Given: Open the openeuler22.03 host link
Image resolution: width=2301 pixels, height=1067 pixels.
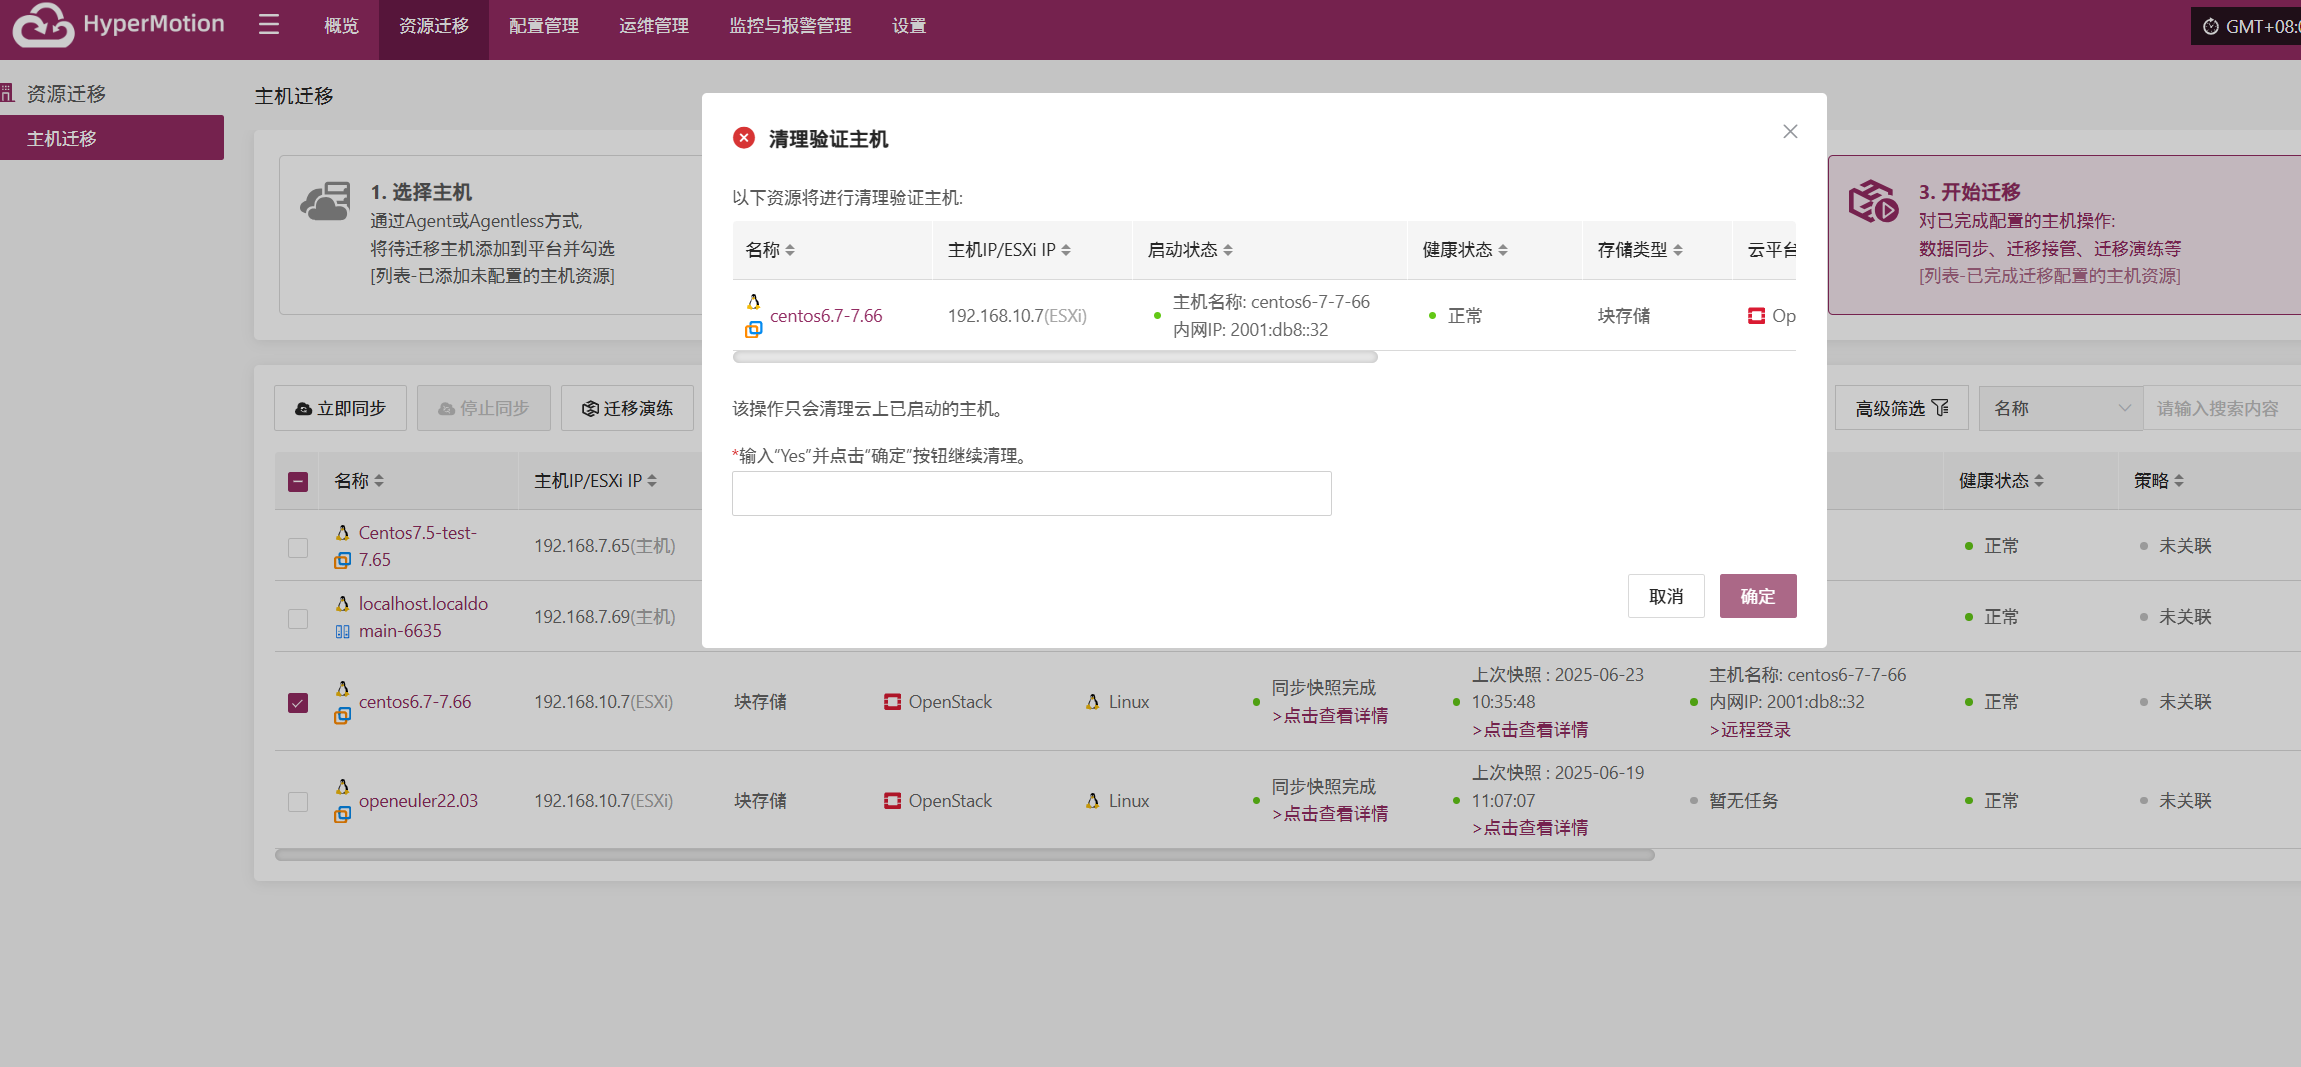Looking at the screenshot, I should click(x=418, y=801).
